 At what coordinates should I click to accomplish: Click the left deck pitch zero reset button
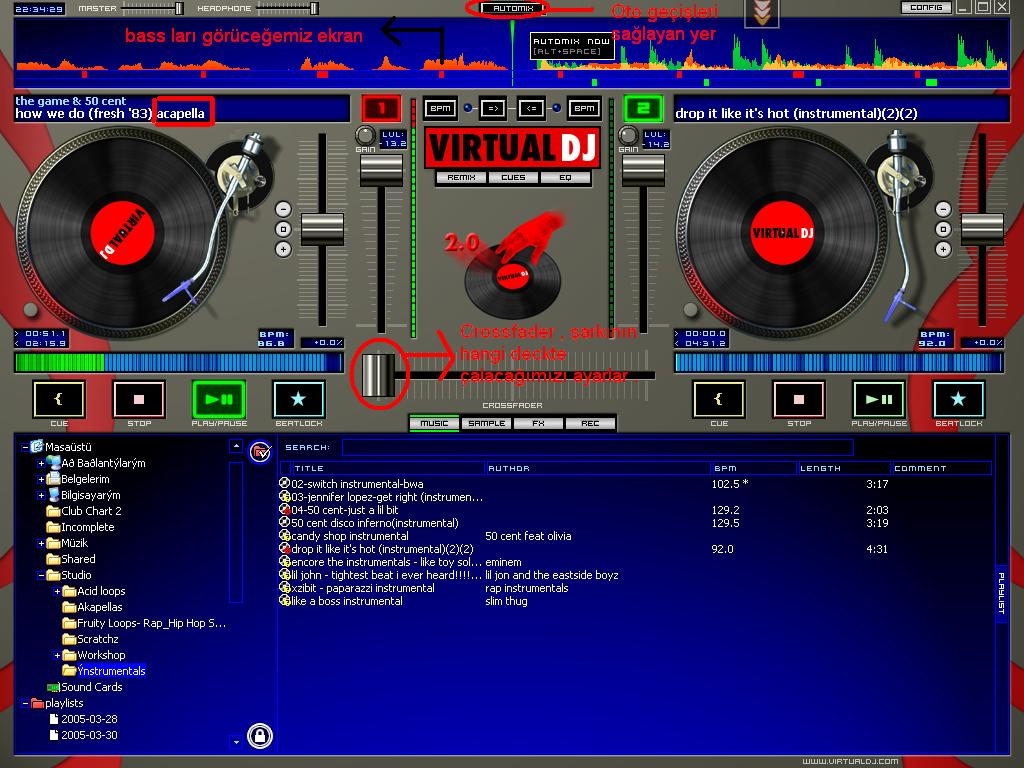283,229
